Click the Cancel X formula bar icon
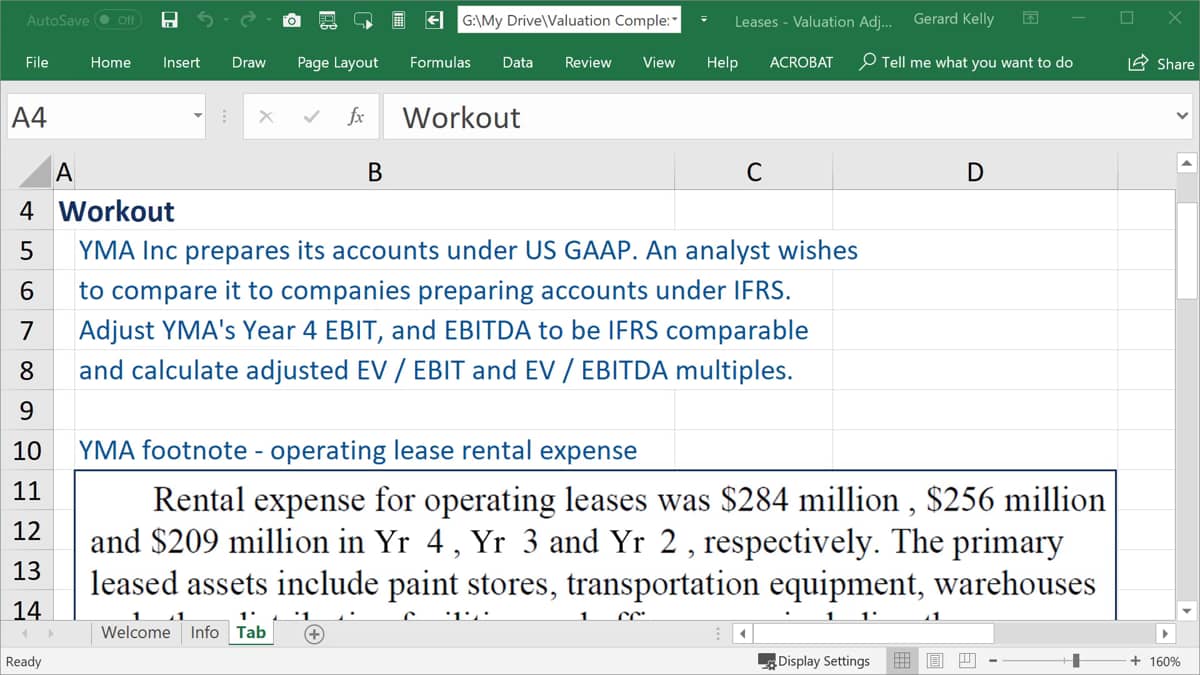 click(x=266, y=117)
